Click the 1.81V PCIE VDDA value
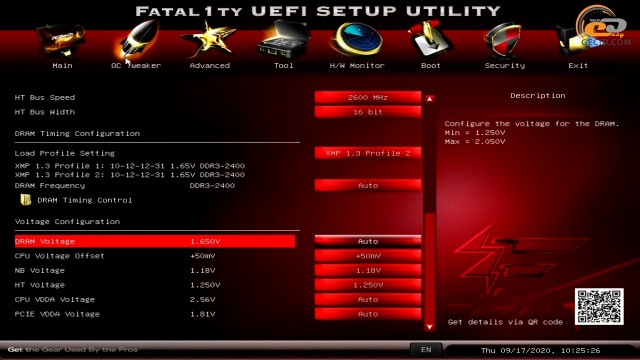 (202, 314)
